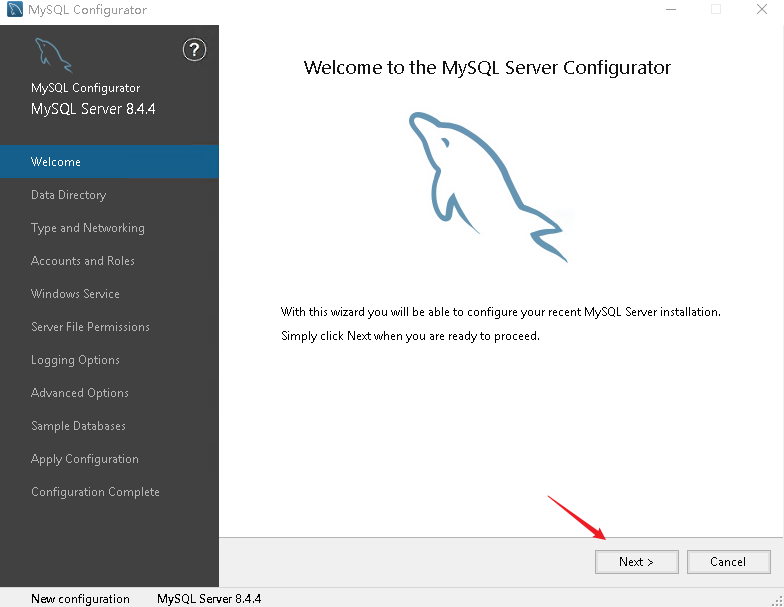784x607 pixels.
Task: Click the 'With this wizard you will' sentence
Action: click(500, 312)
